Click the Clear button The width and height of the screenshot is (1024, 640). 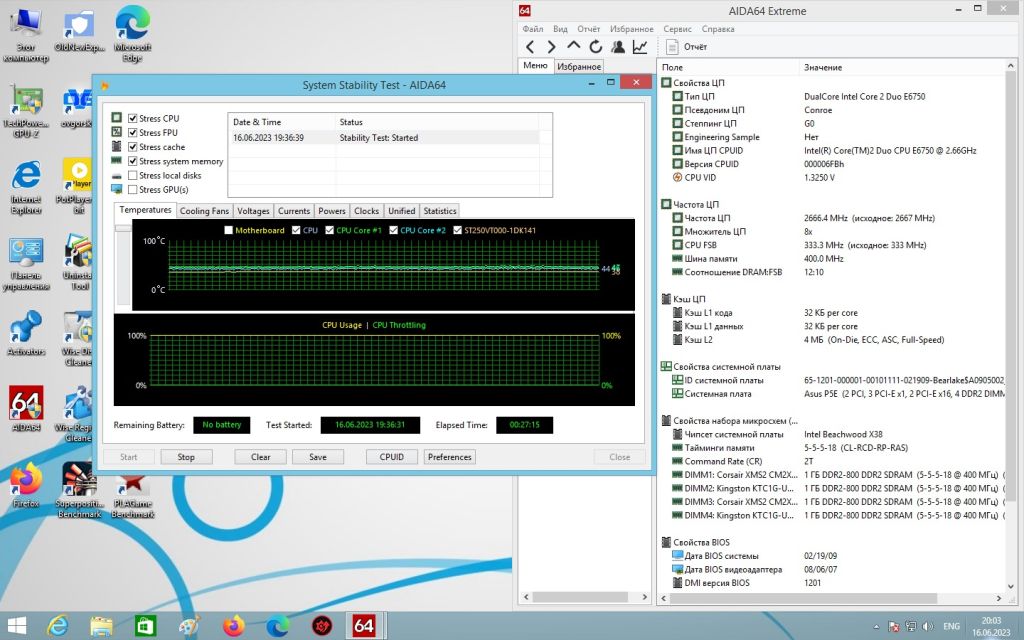pyautogui.click(x=261, y=457)
